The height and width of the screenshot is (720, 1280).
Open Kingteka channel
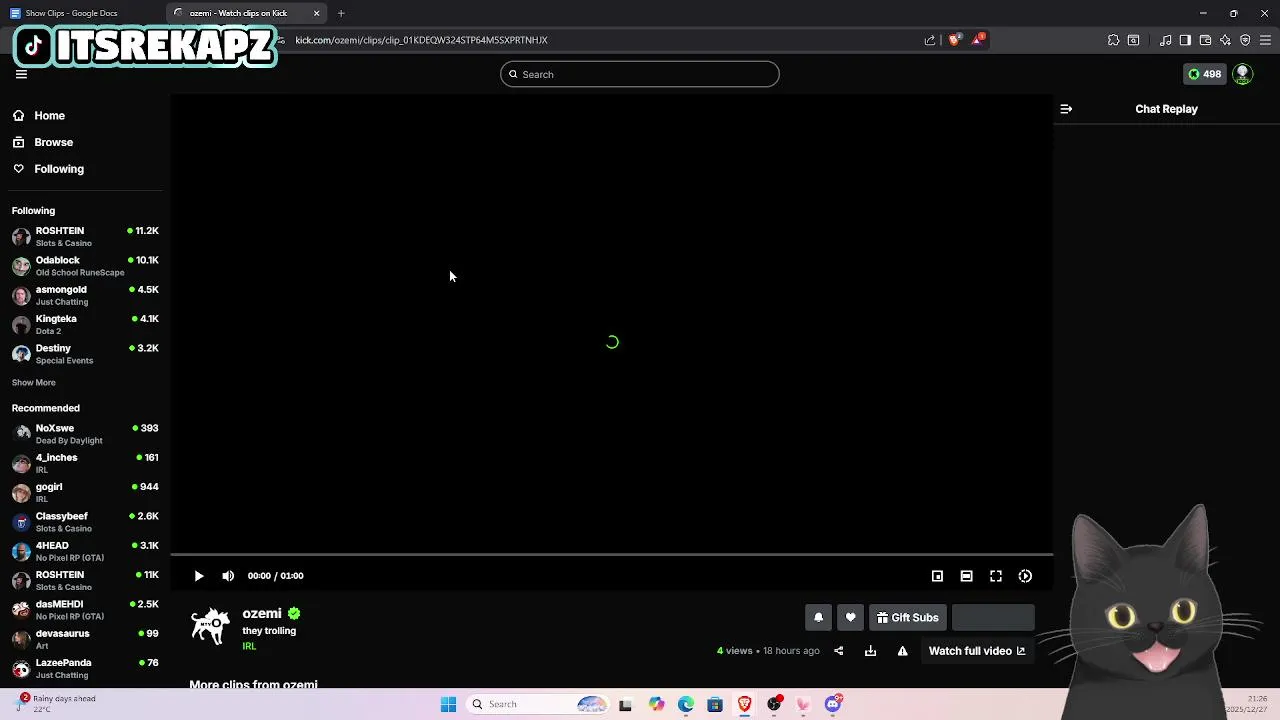tap(85, 324)
